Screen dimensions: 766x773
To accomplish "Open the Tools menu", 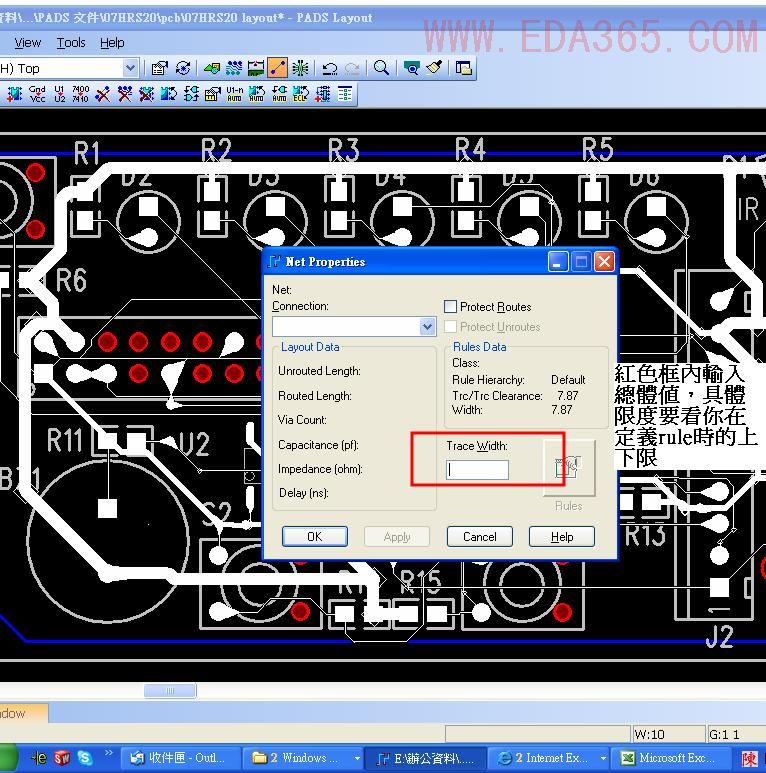I will 71,43.
